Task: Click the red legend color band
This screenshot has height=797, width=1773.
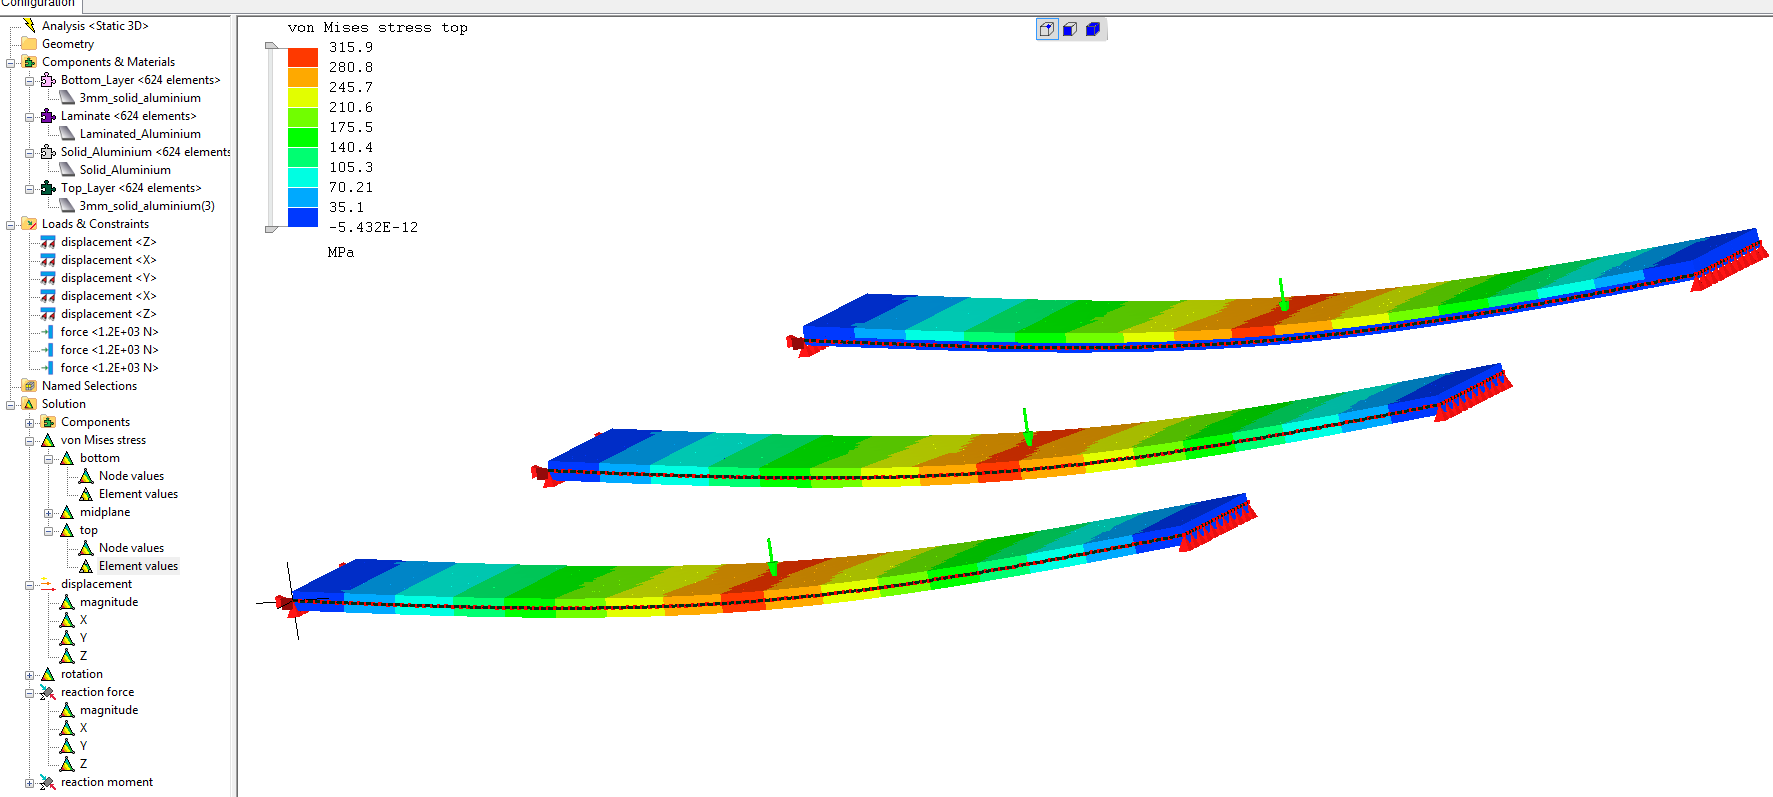Action: 303,57
